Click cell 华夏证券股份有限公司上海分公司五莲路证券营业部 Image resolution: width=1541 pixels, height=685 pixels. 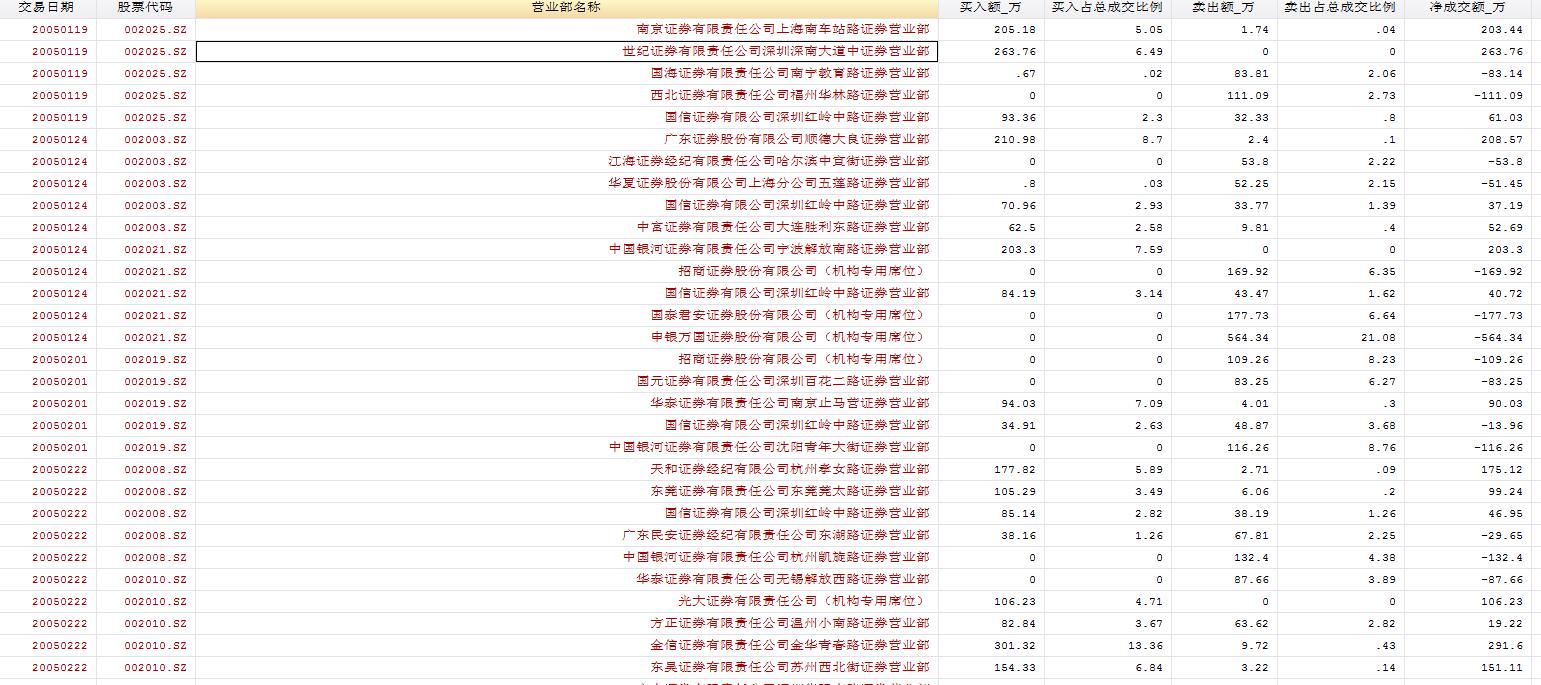point(567,183)
